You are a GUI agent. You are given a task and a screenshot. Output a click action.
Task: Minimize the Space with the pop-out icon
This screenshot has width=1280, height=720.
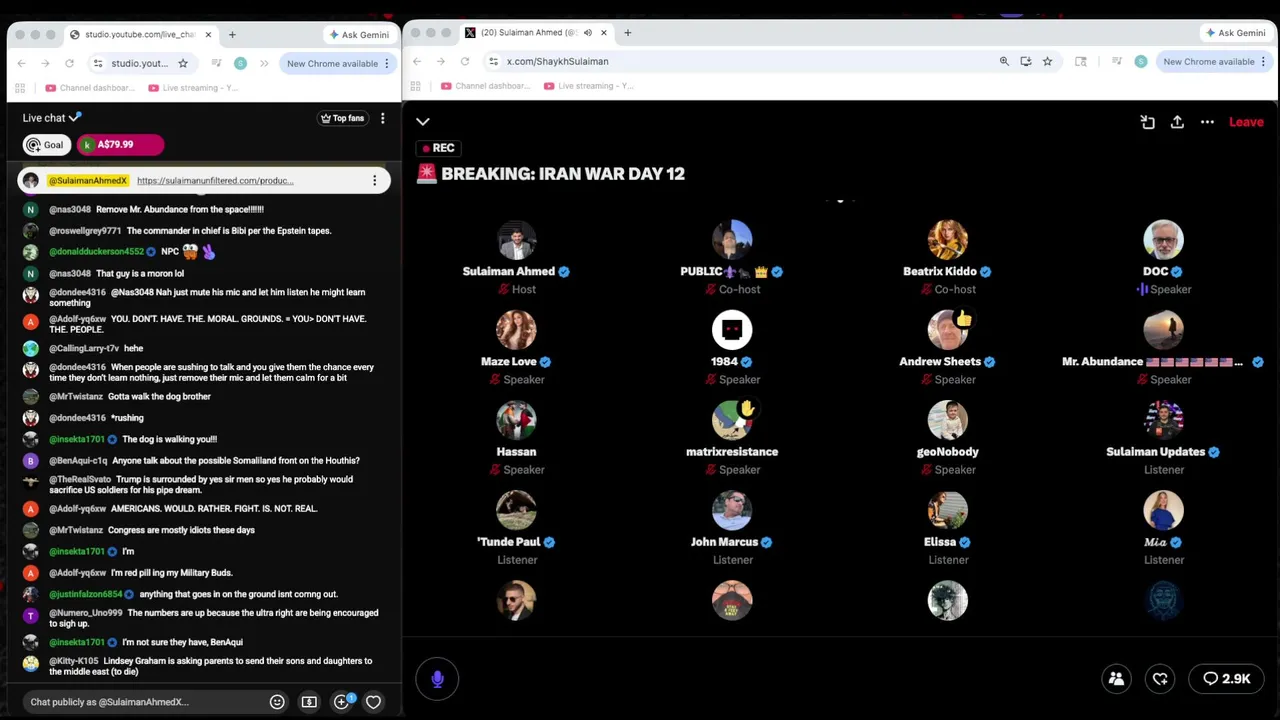coord(1147,122)
